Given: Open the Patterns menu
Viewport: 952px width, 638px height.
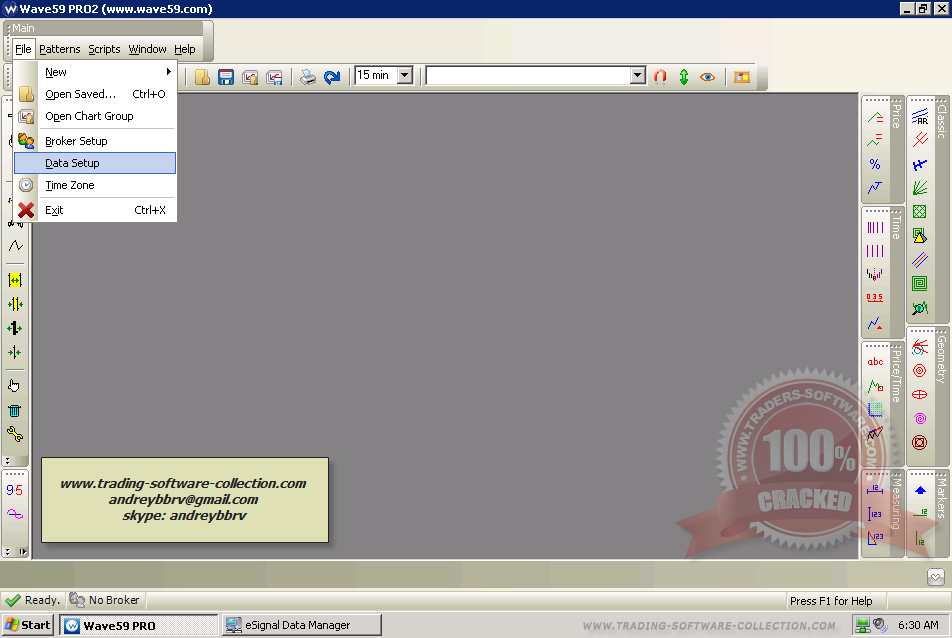Looking at the screenshot, I should pyautogui.click(x=60, y=49).
